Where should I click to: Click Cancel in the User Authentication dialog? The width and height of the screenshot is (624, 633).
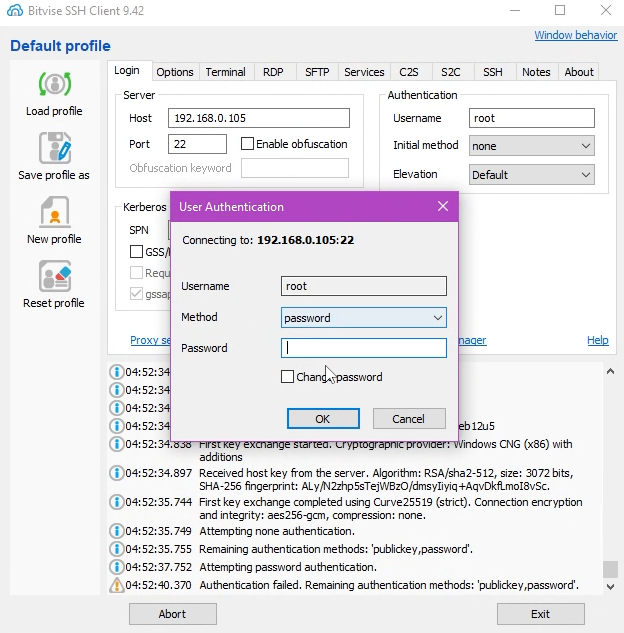point(409,419)
